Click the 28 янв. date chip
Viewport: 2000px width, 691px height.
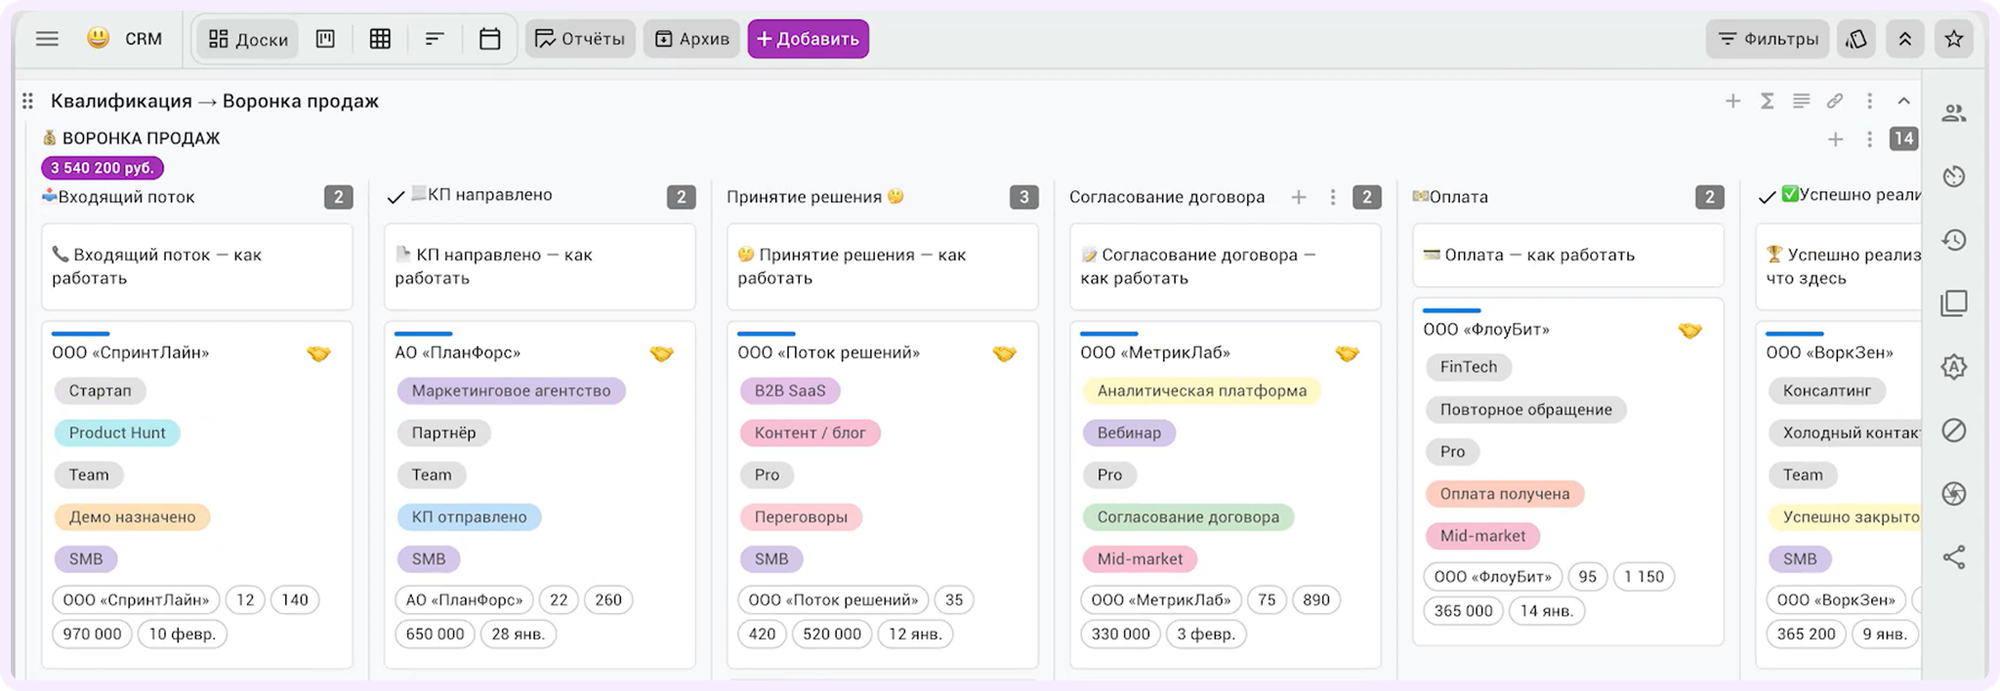click(518, 634)
